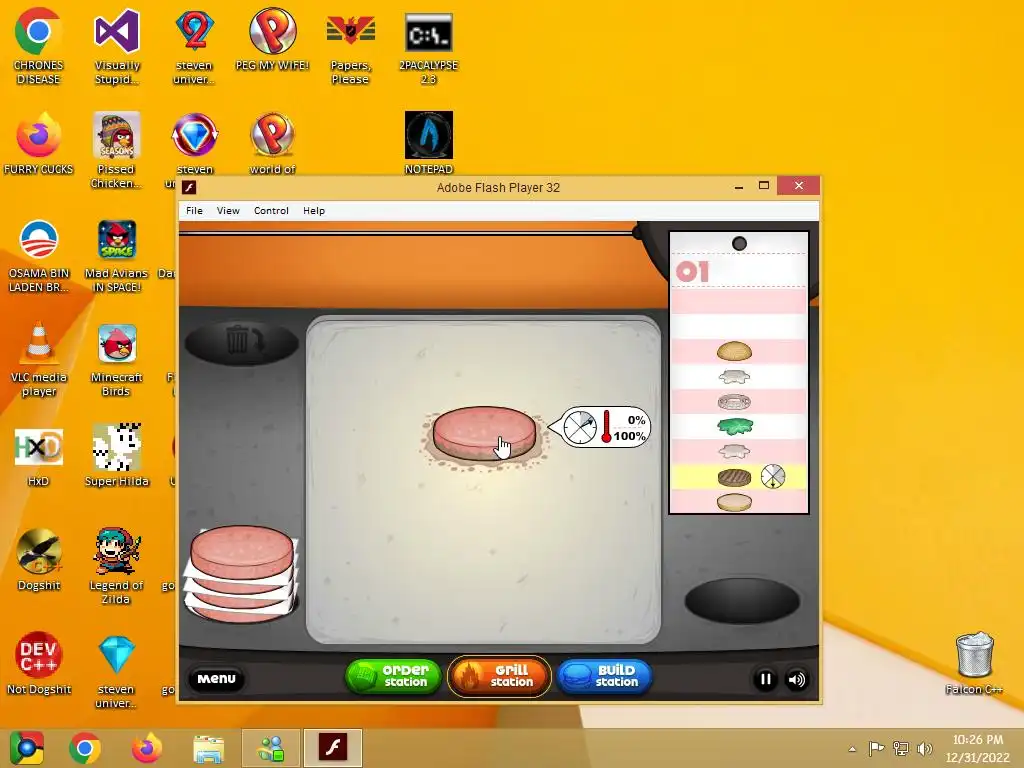The width and height of the screenshot is (1024, 768).
Task: Click the bottom bun on the order ticket
Action: pyautogui.click(x=734, y=502)
